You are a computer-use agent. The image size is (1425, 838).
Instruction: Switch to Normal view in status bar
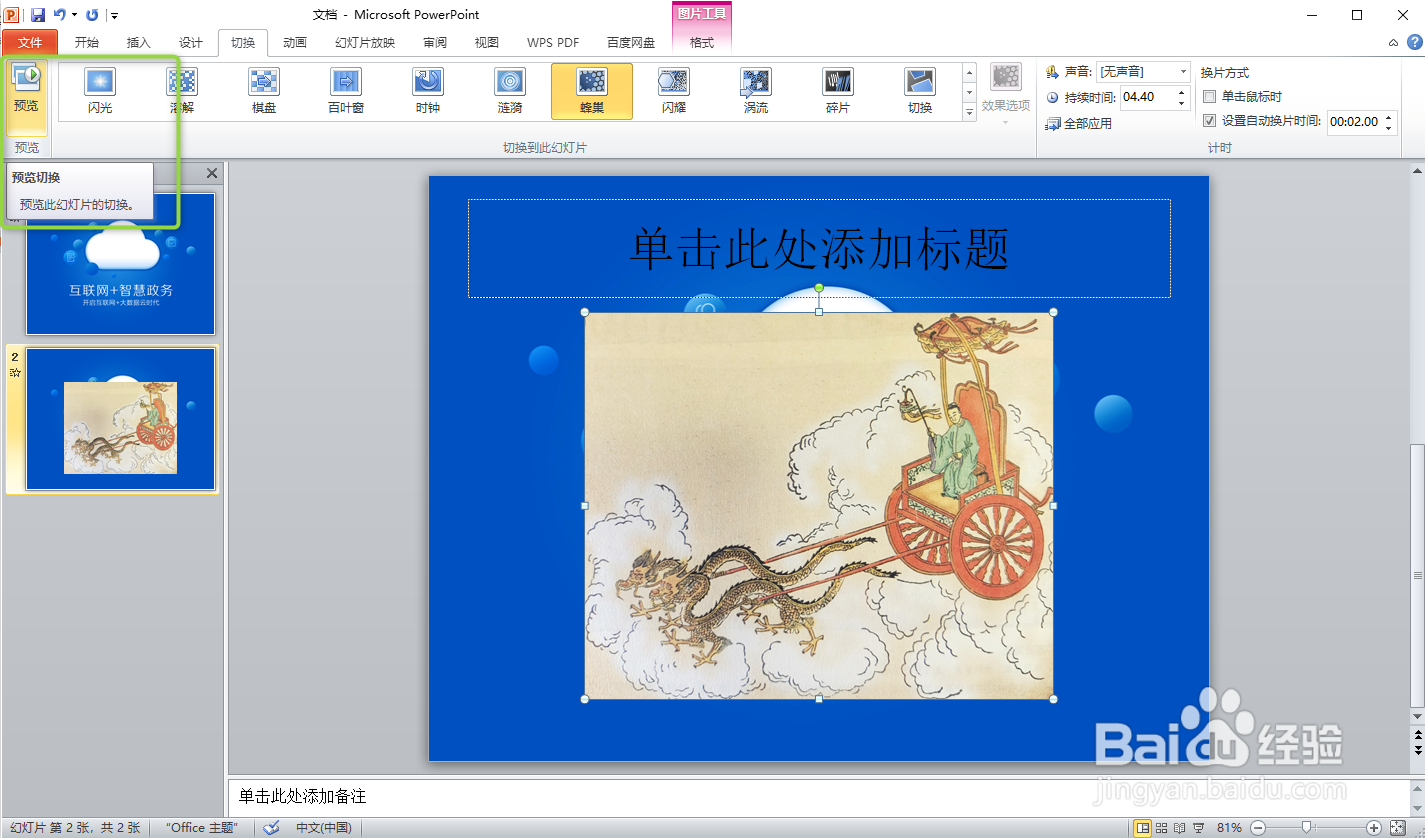[x=1143, y=828]
